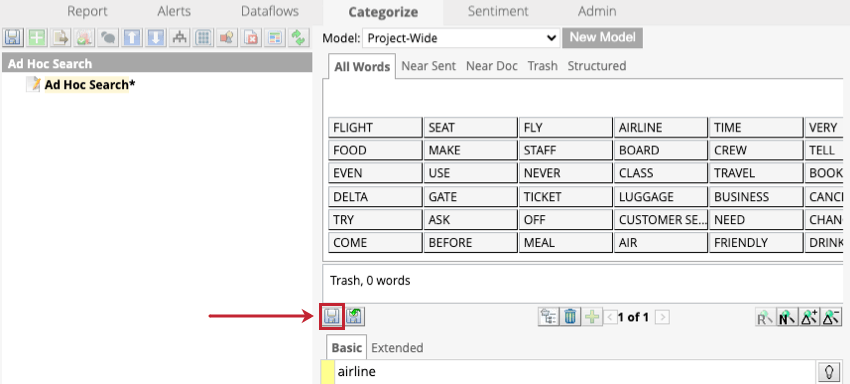This screenshot has width=850, height=384.
Task: Click the green refresh arrows icon
Action: click(x=298, y=38)
